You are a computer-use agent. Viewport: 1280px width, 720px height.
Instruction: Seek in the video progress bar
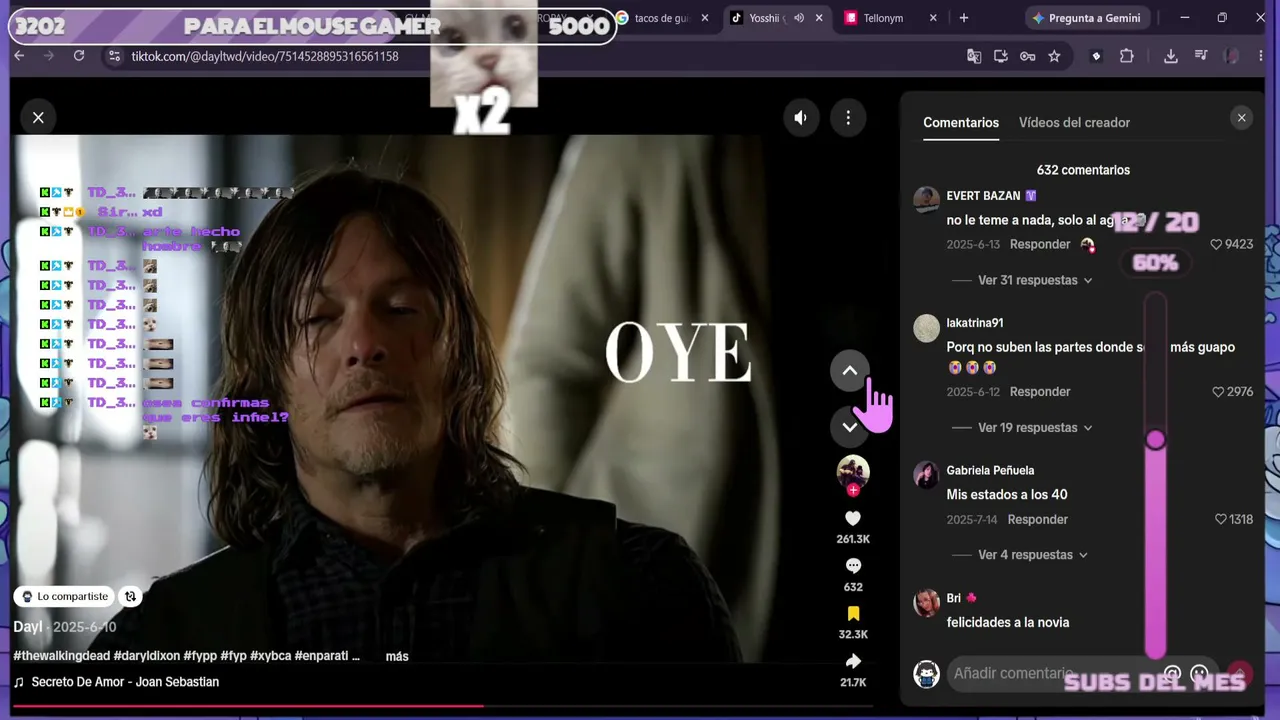(x=443, y=706)
